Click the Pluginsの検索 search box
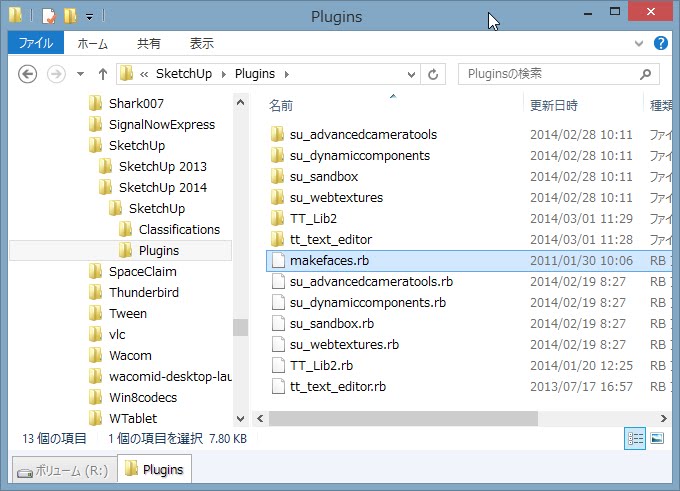The image size is (680, 491). (559, 74)
